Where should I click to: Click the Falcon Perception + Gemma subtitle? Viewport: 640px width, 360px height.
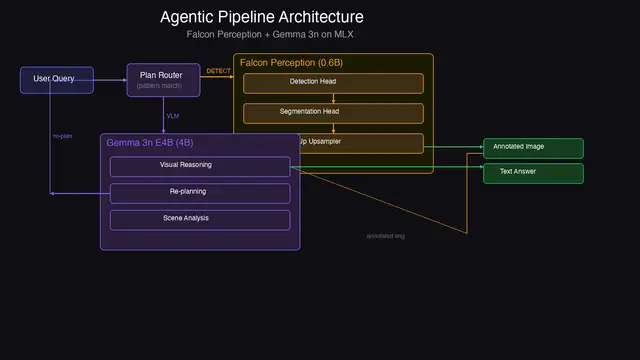pyautogui.click(x=270, y=34)
